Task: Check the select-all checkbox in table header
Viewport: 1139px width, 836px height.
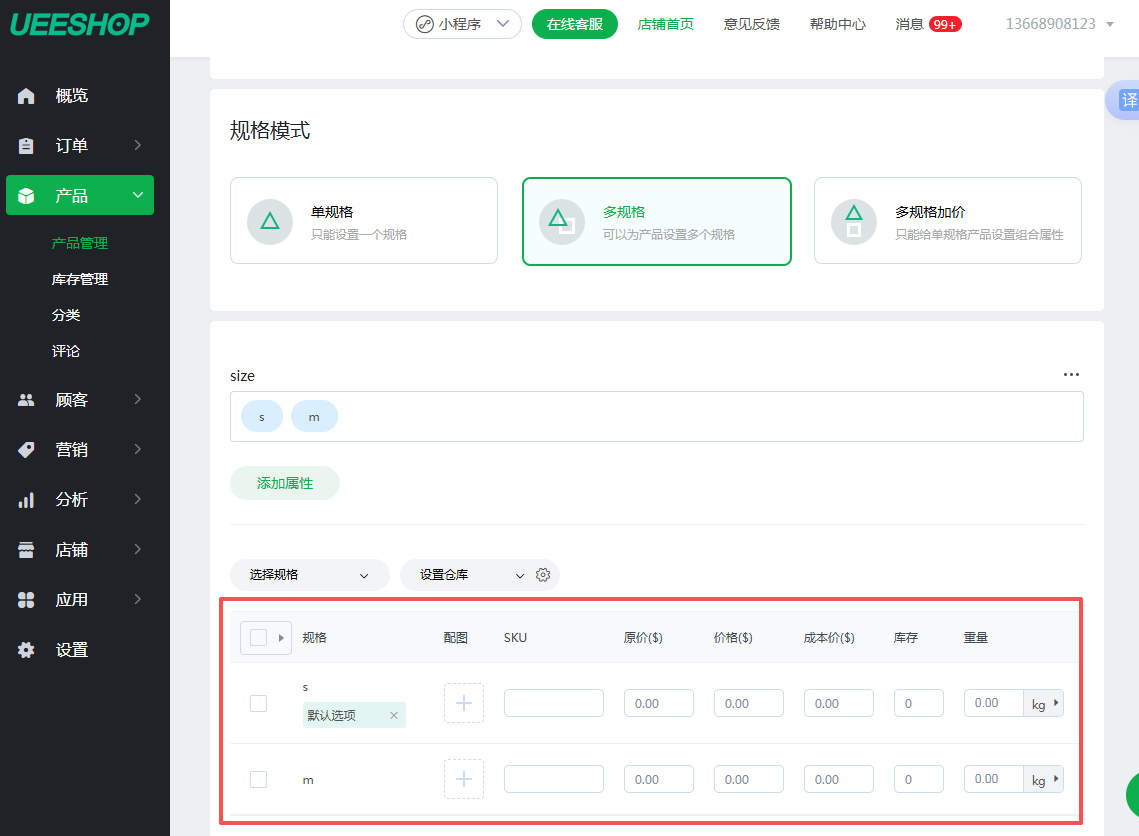Action: pos(258,638)
